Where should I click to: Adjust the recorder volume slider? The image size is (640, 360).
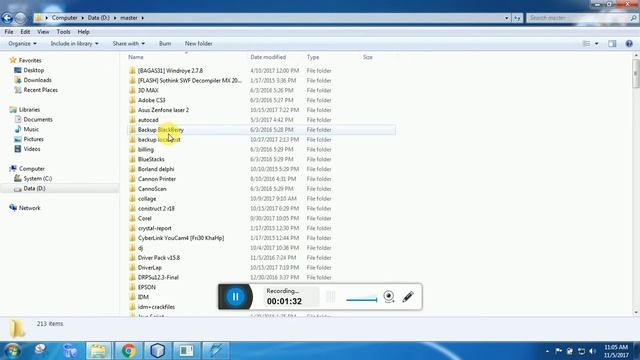click(362, 300)
